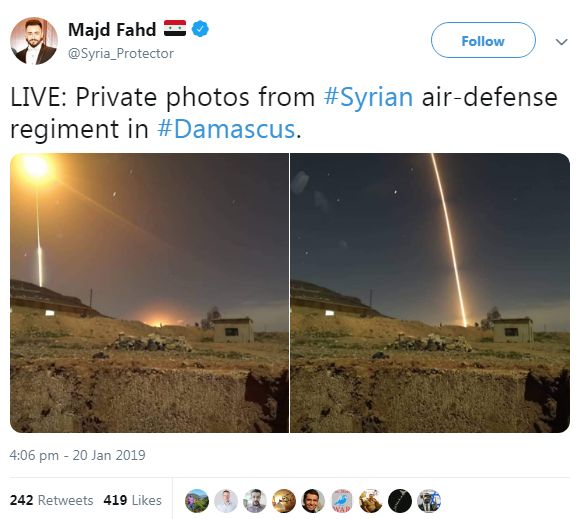The height and width of the screenshot is (519, 579).
Task: Open the third liker's bearded man avatar
Action: pyautogui.click(x=255, y=501)
